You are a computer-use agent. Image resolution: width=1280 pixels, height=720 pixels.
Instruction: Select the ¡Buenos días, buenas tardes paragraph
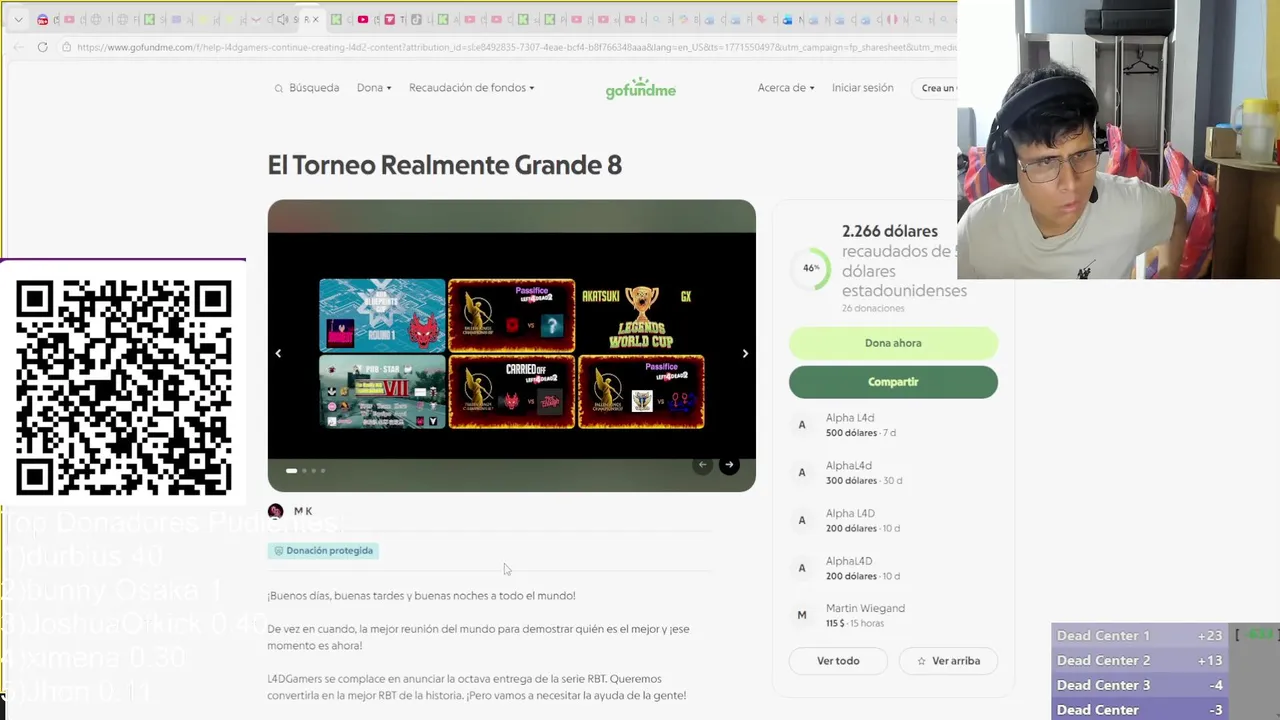click(x=421, y=596)
